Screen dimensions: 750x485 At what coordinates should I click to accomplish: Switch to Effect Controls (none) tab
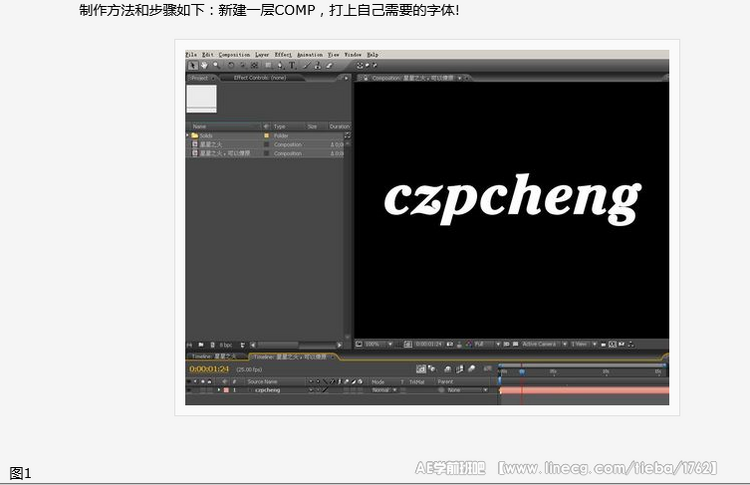(x=260, y=77)
